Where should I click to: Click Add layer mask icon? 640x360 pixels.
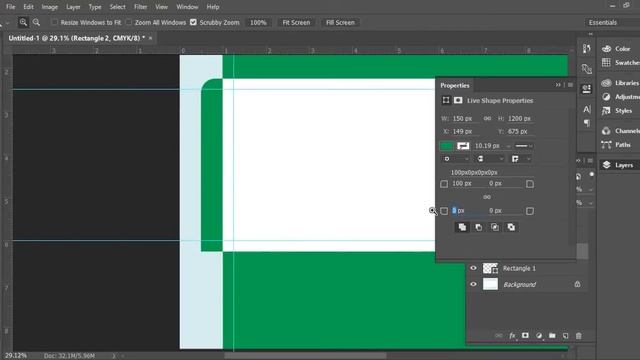click(x=525, y=336)
